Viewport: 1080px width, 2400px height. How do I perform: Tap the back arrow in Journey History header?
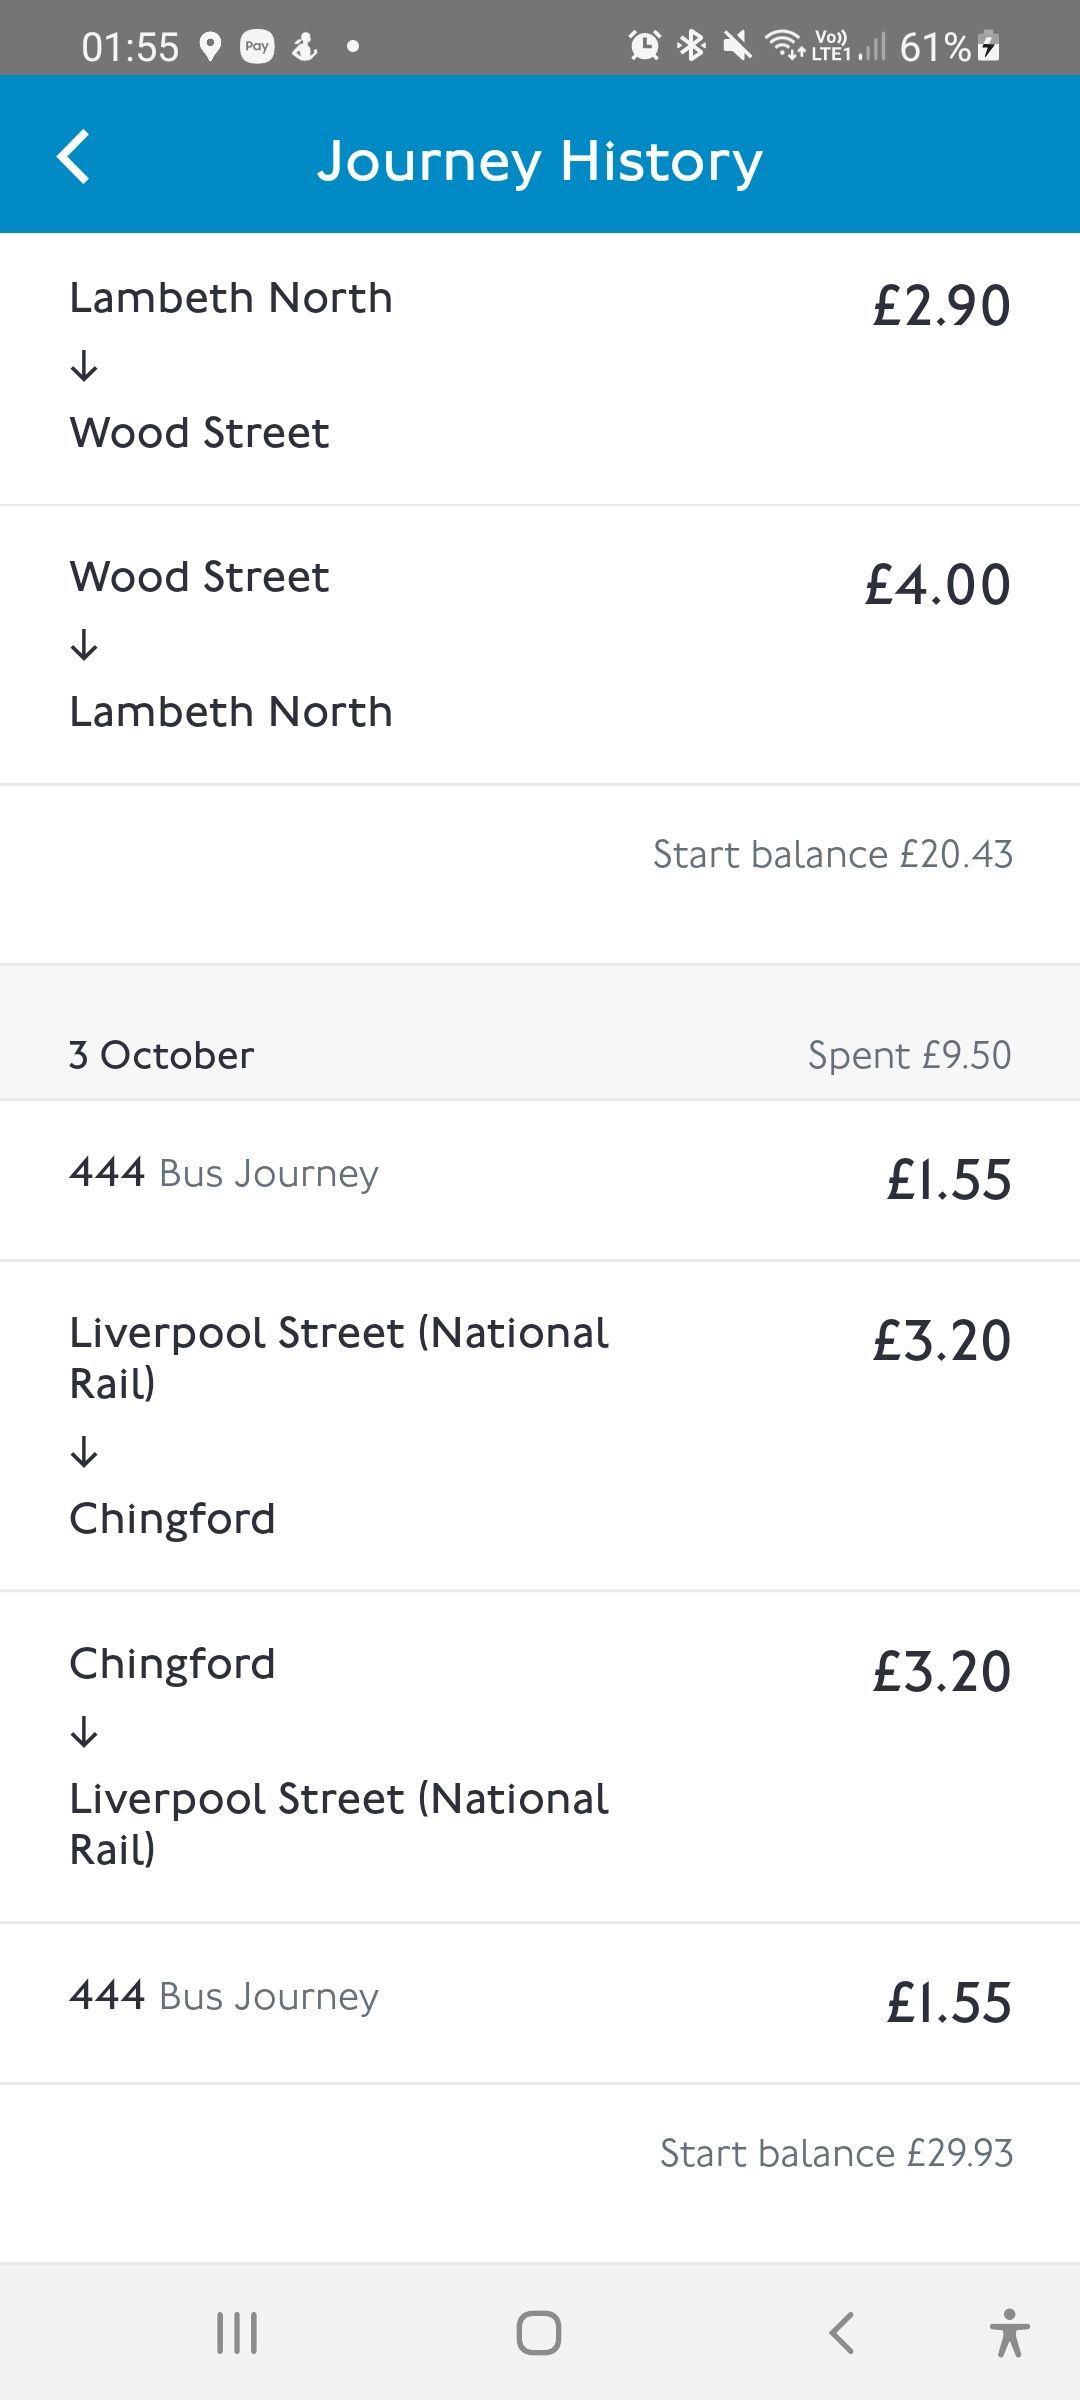pos(74,157)
